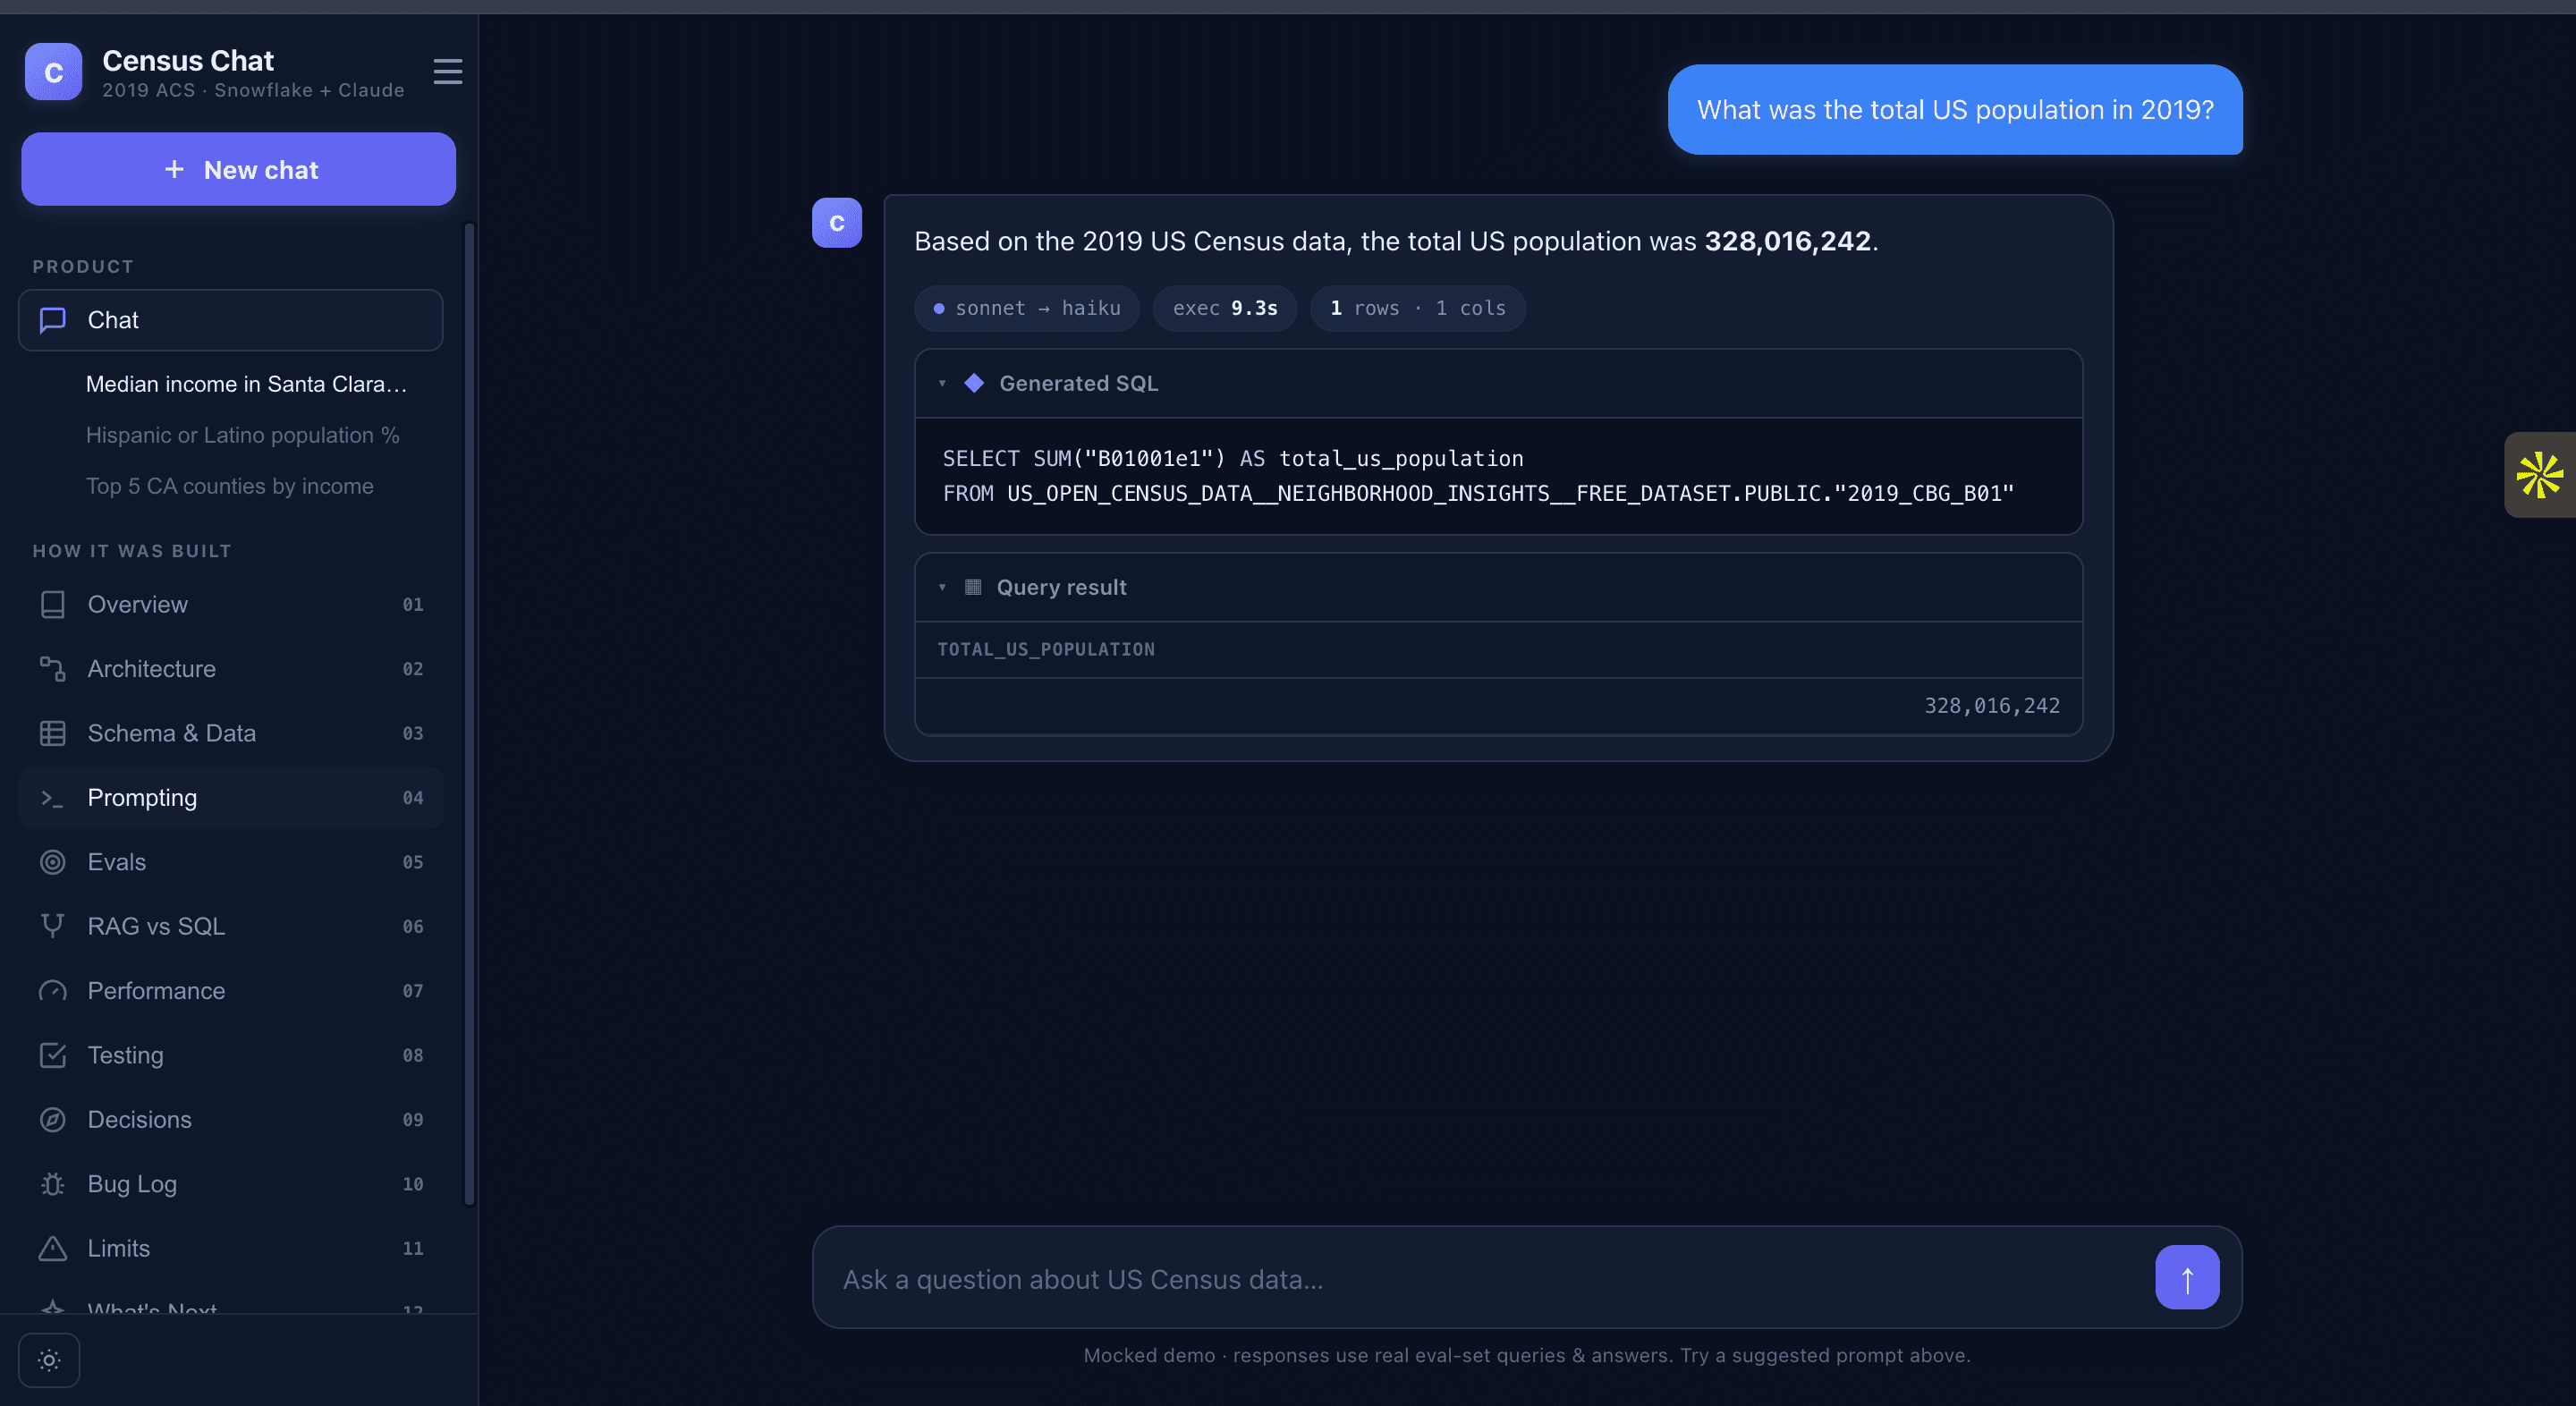
Task: Collapse the Generated SQL section
Action: click(1498, 383)
